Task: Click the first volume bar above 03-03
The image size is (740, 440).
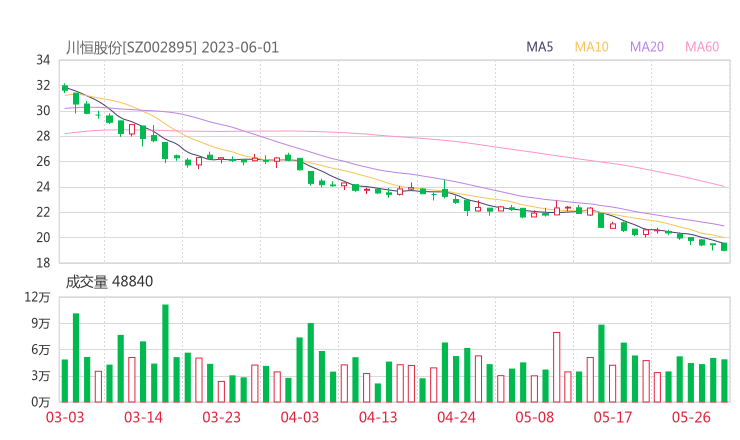Action: (x=65, y=381)
